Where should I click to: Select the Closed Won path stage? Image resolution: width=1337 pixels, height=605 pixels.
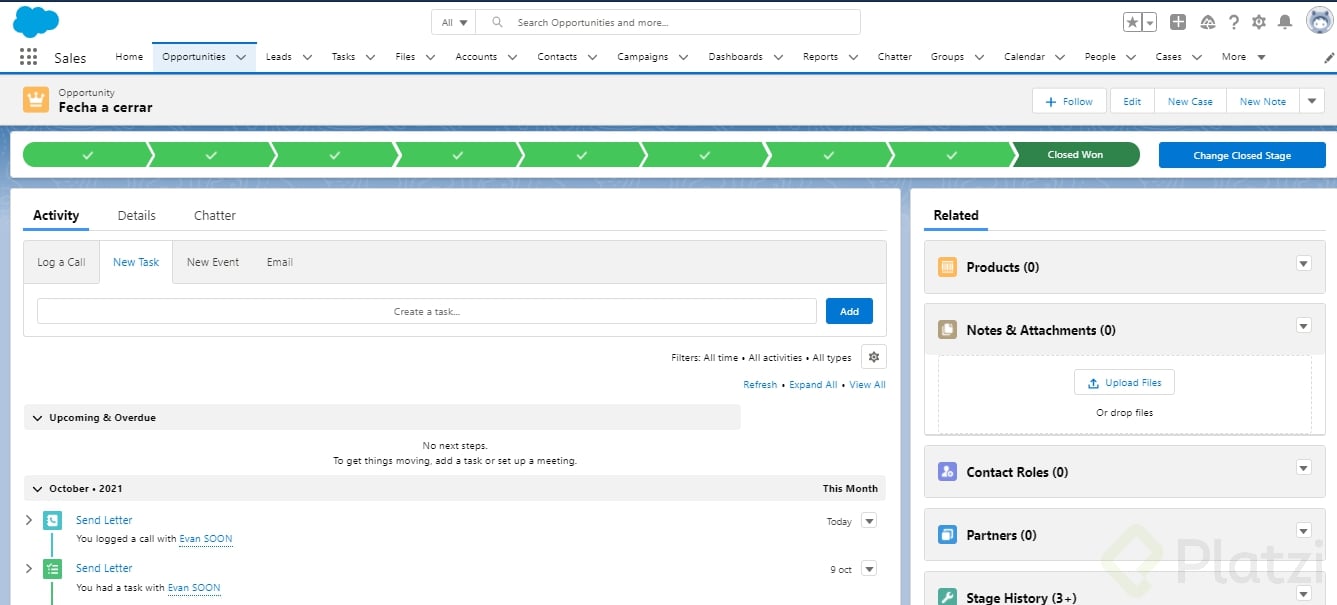tap(1076, 155)
